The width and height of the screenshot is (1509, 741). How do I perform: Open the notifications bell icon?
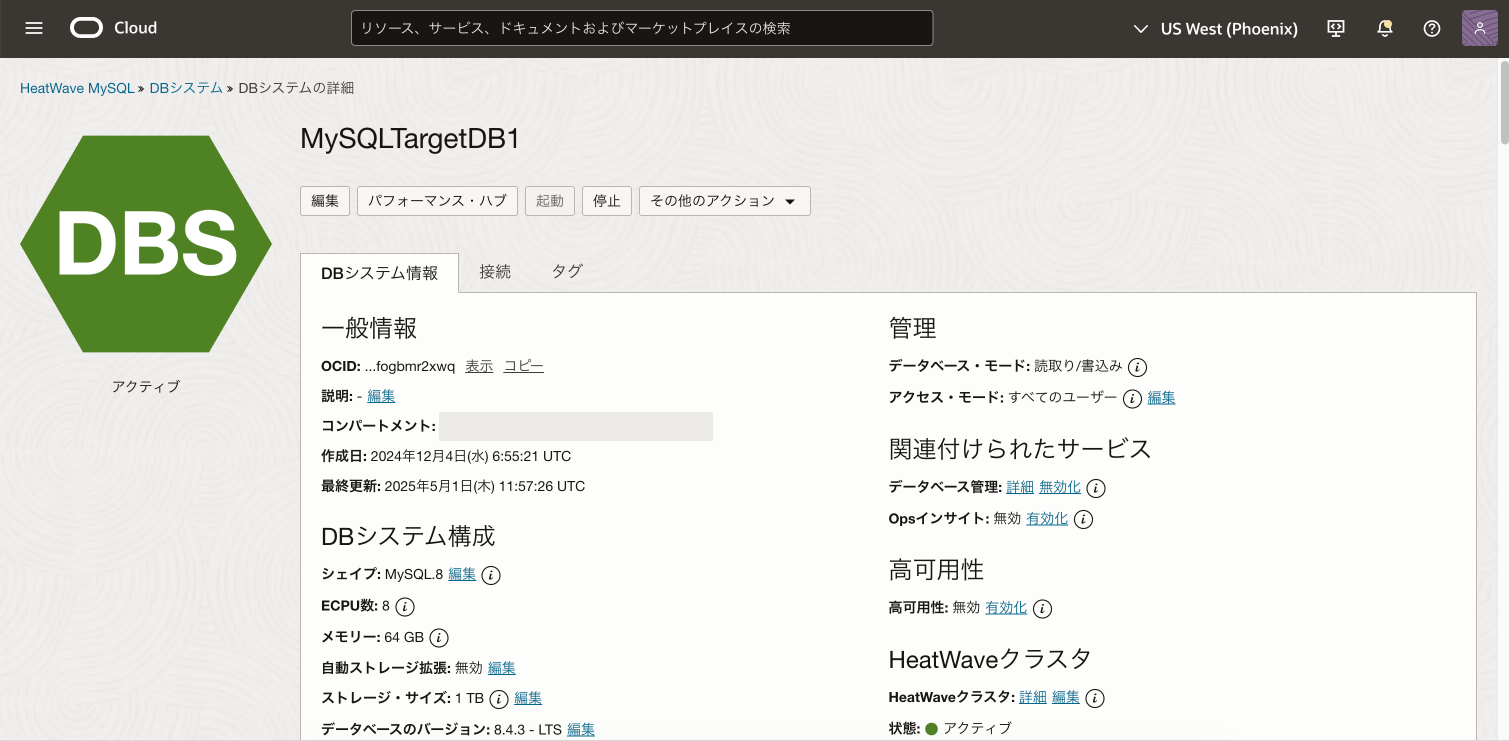[x=1385, y=28]
